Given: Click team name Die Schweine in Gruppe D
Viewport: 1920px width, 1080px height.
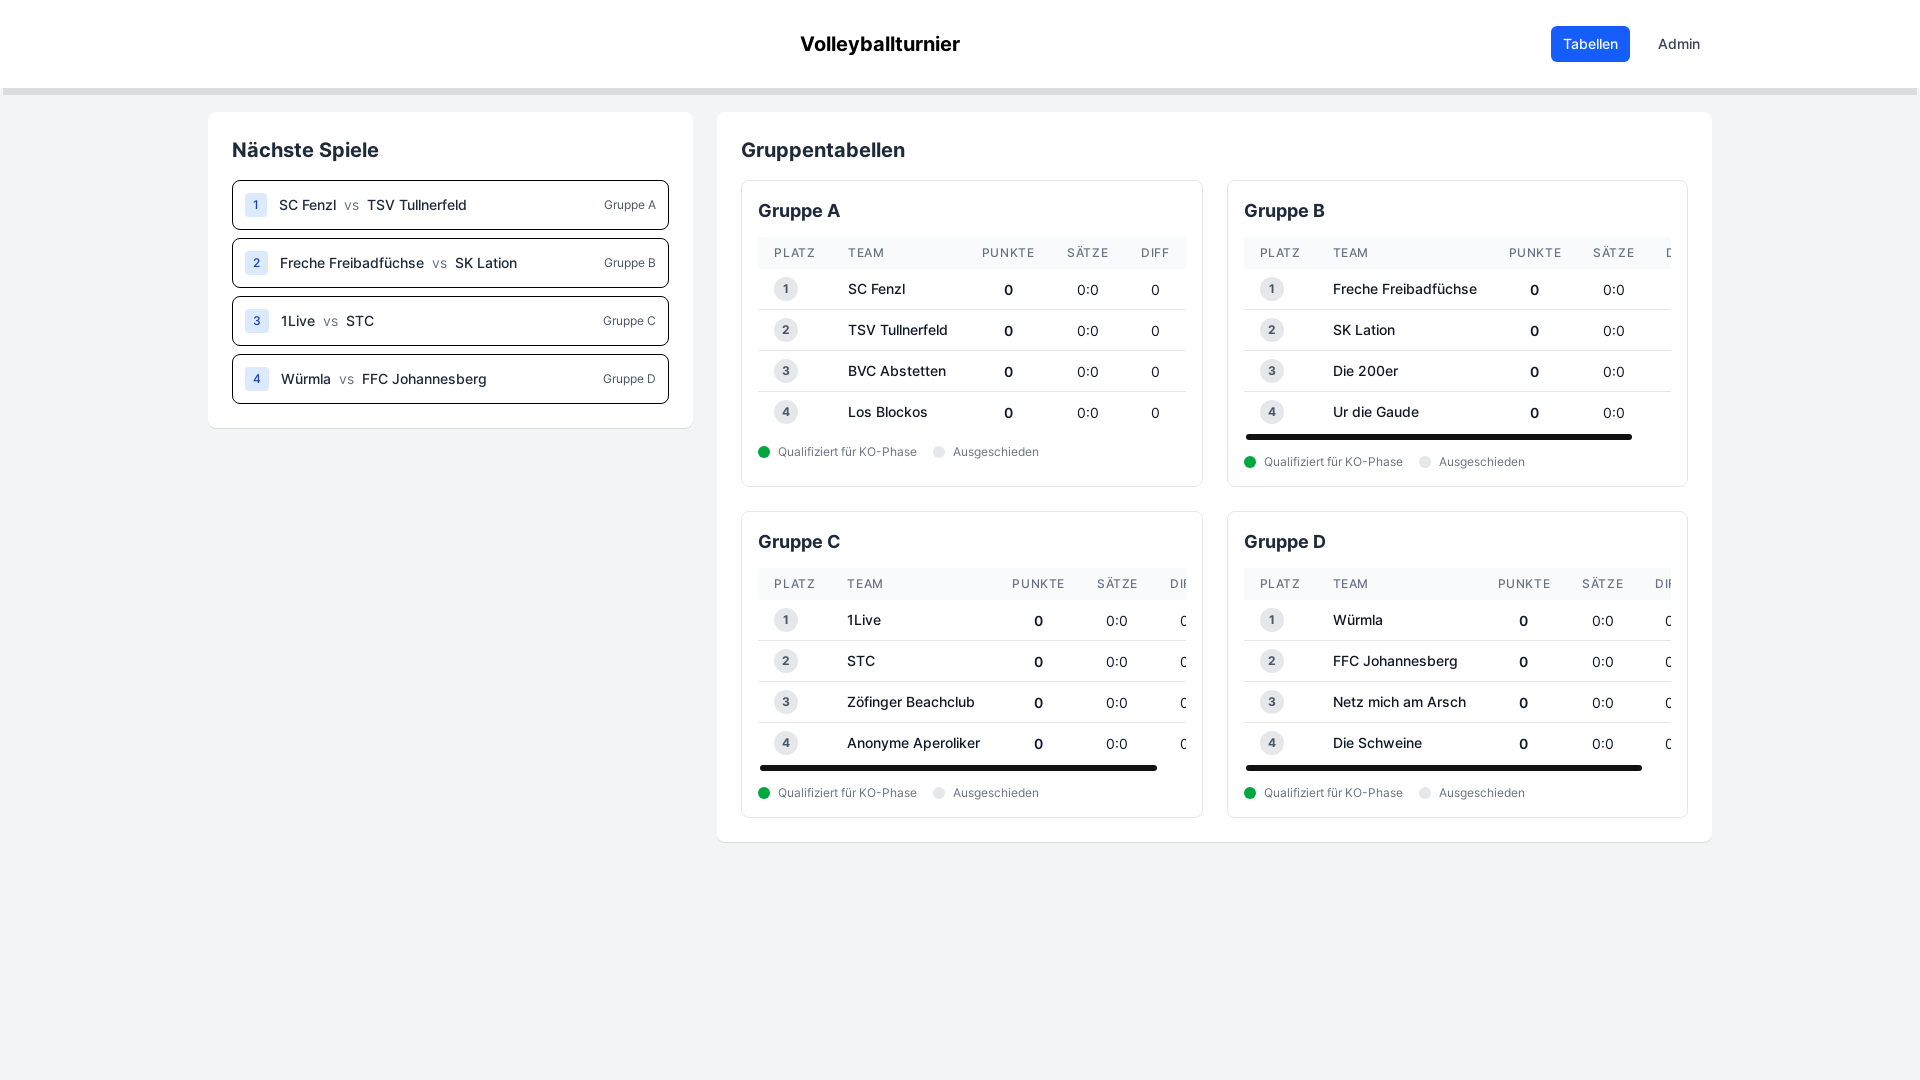Looking at the screenshot, I should coord(1377,743).
